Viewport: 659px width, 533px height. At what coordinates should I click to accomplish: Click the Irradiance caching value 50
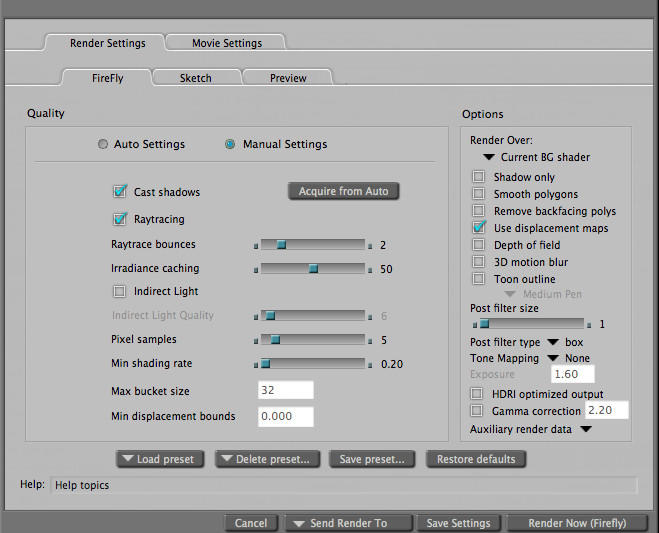(x=386, y=269)
